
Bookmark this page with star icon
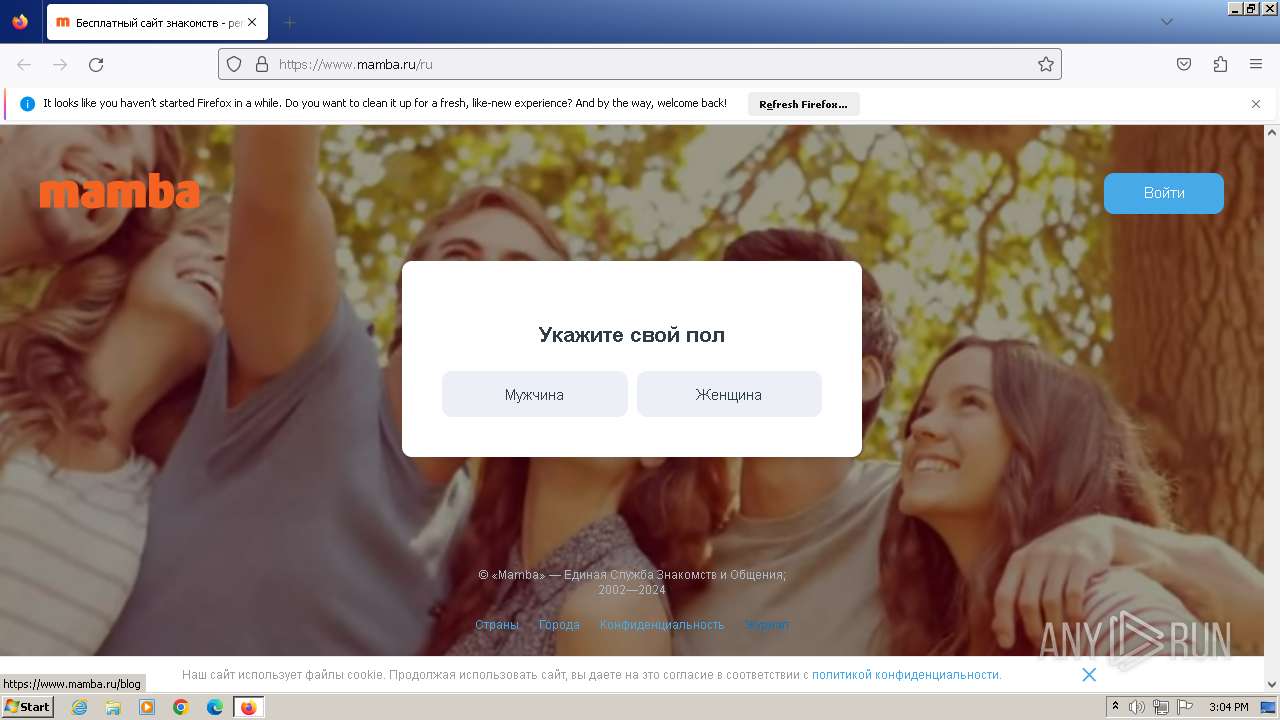click(1046, 64)
